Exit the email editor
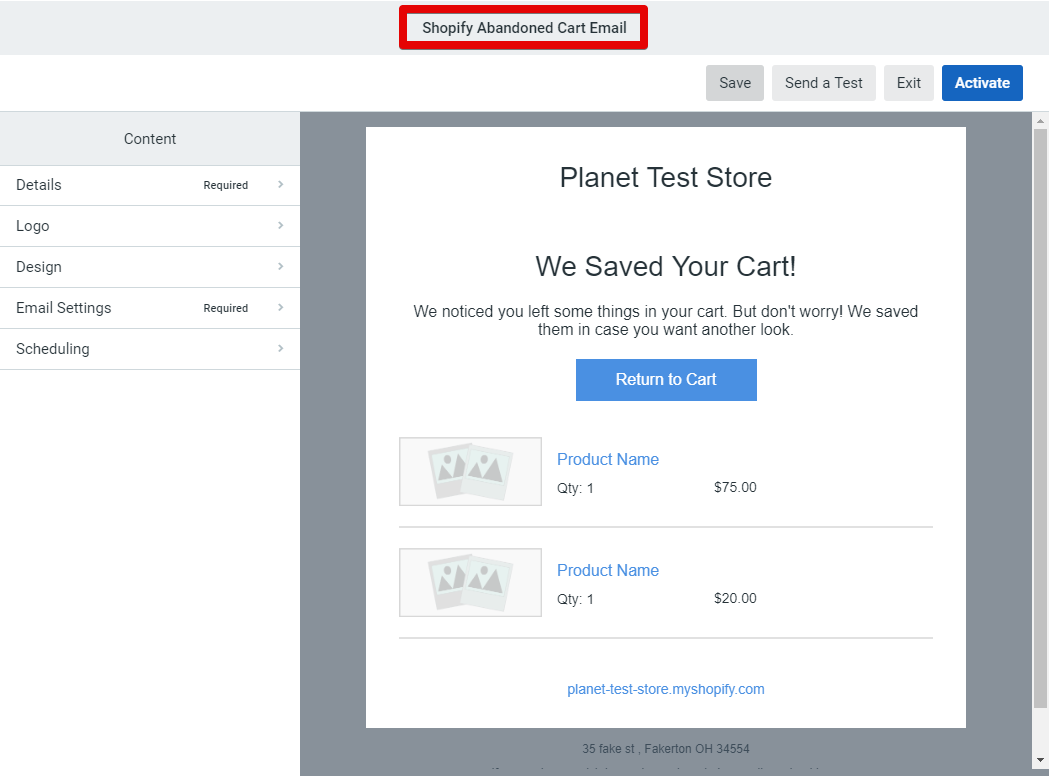Viewport: 1049px width, 776px height. pyautogui.click(x=909, y=83)
